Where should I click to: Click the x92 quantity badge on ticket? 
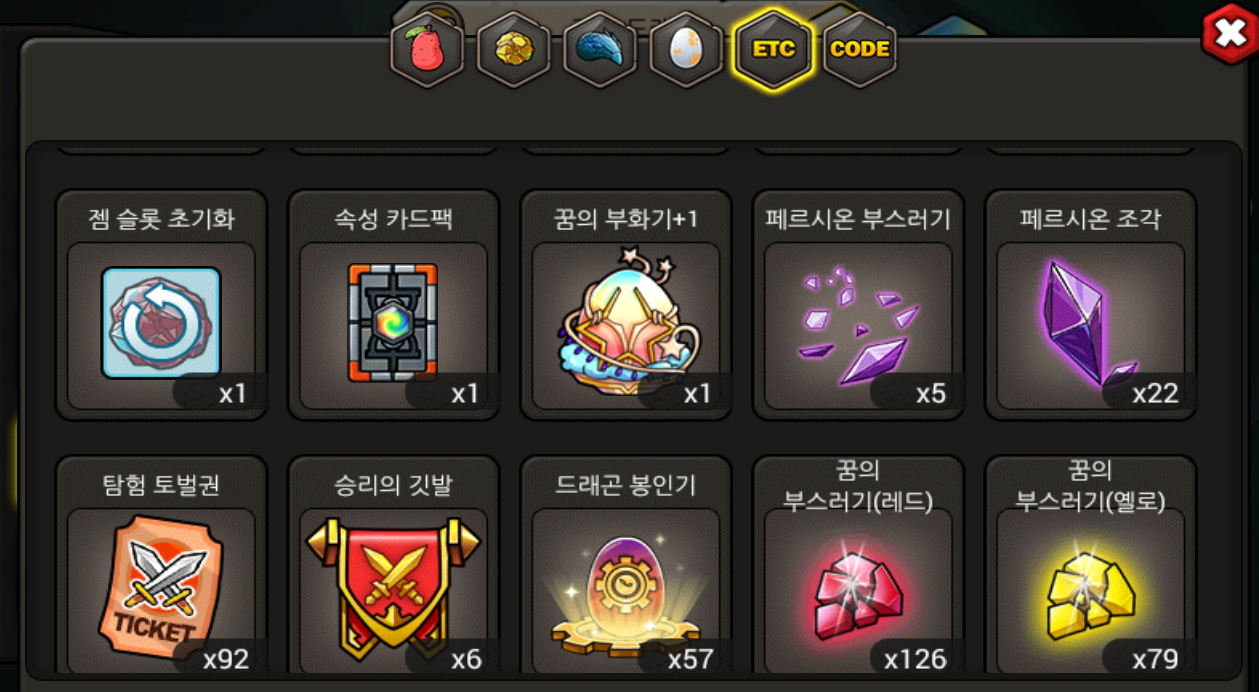[x=224, y=659]
